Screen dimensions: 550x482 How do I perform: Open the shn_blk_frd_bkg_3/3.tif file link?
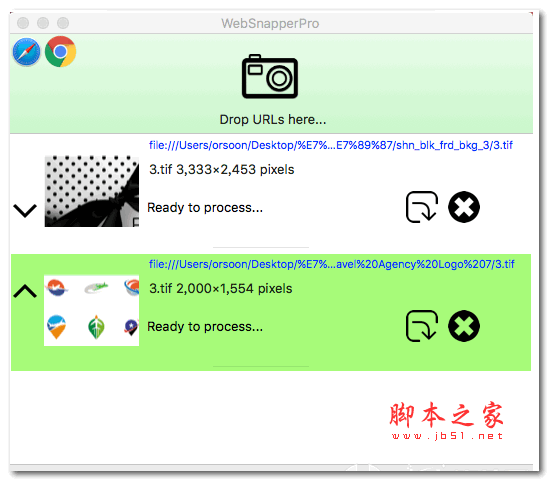(x=330, y=145)
